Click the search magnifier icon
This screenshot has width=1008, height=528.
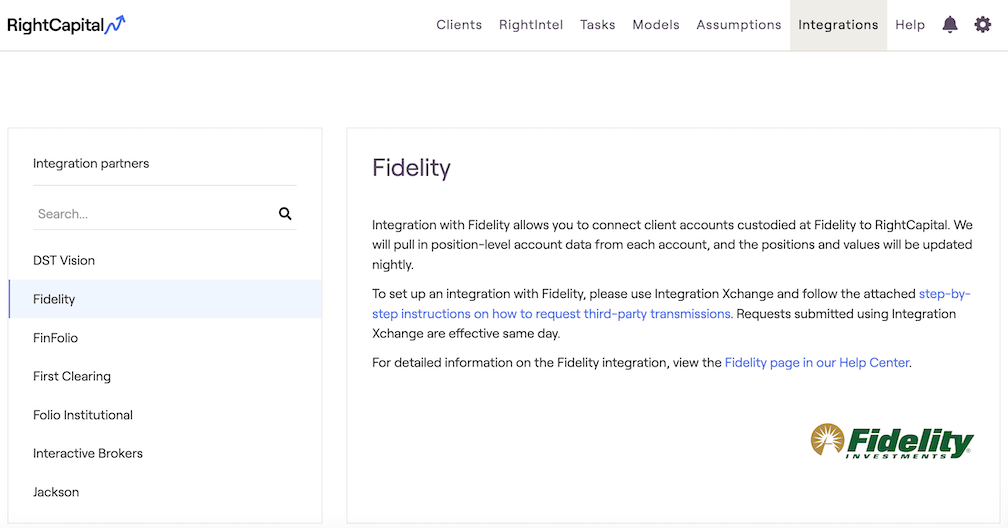(x=285, y=214)
